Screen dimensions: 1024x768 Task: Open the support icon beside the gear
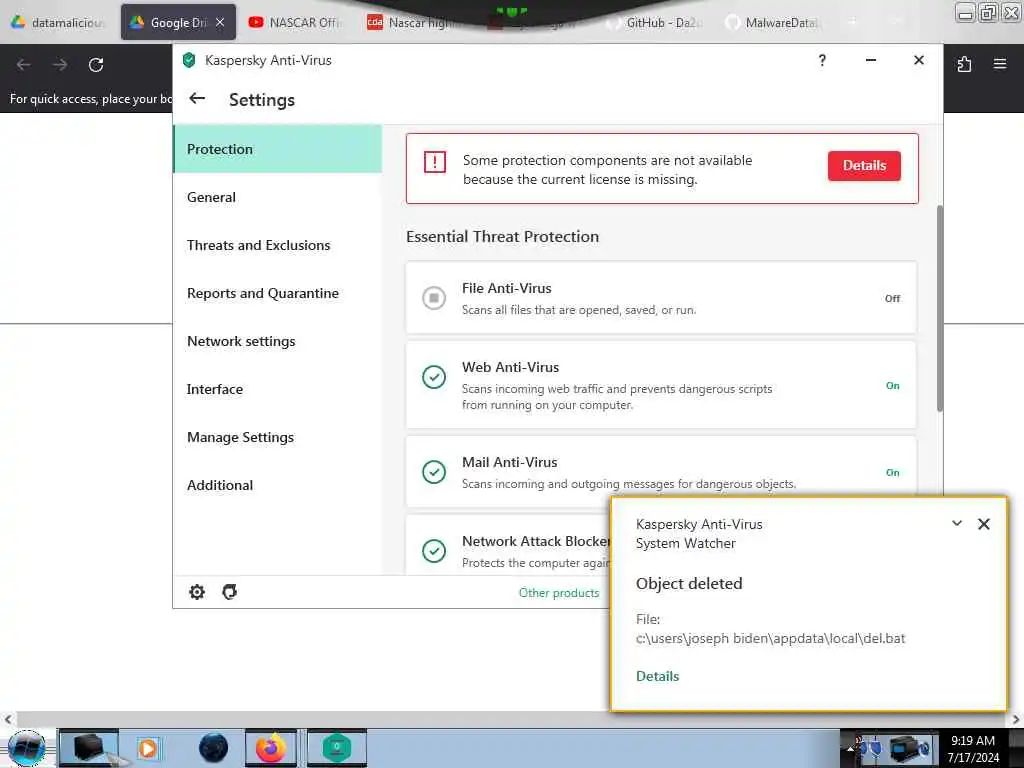coord(229,592)
